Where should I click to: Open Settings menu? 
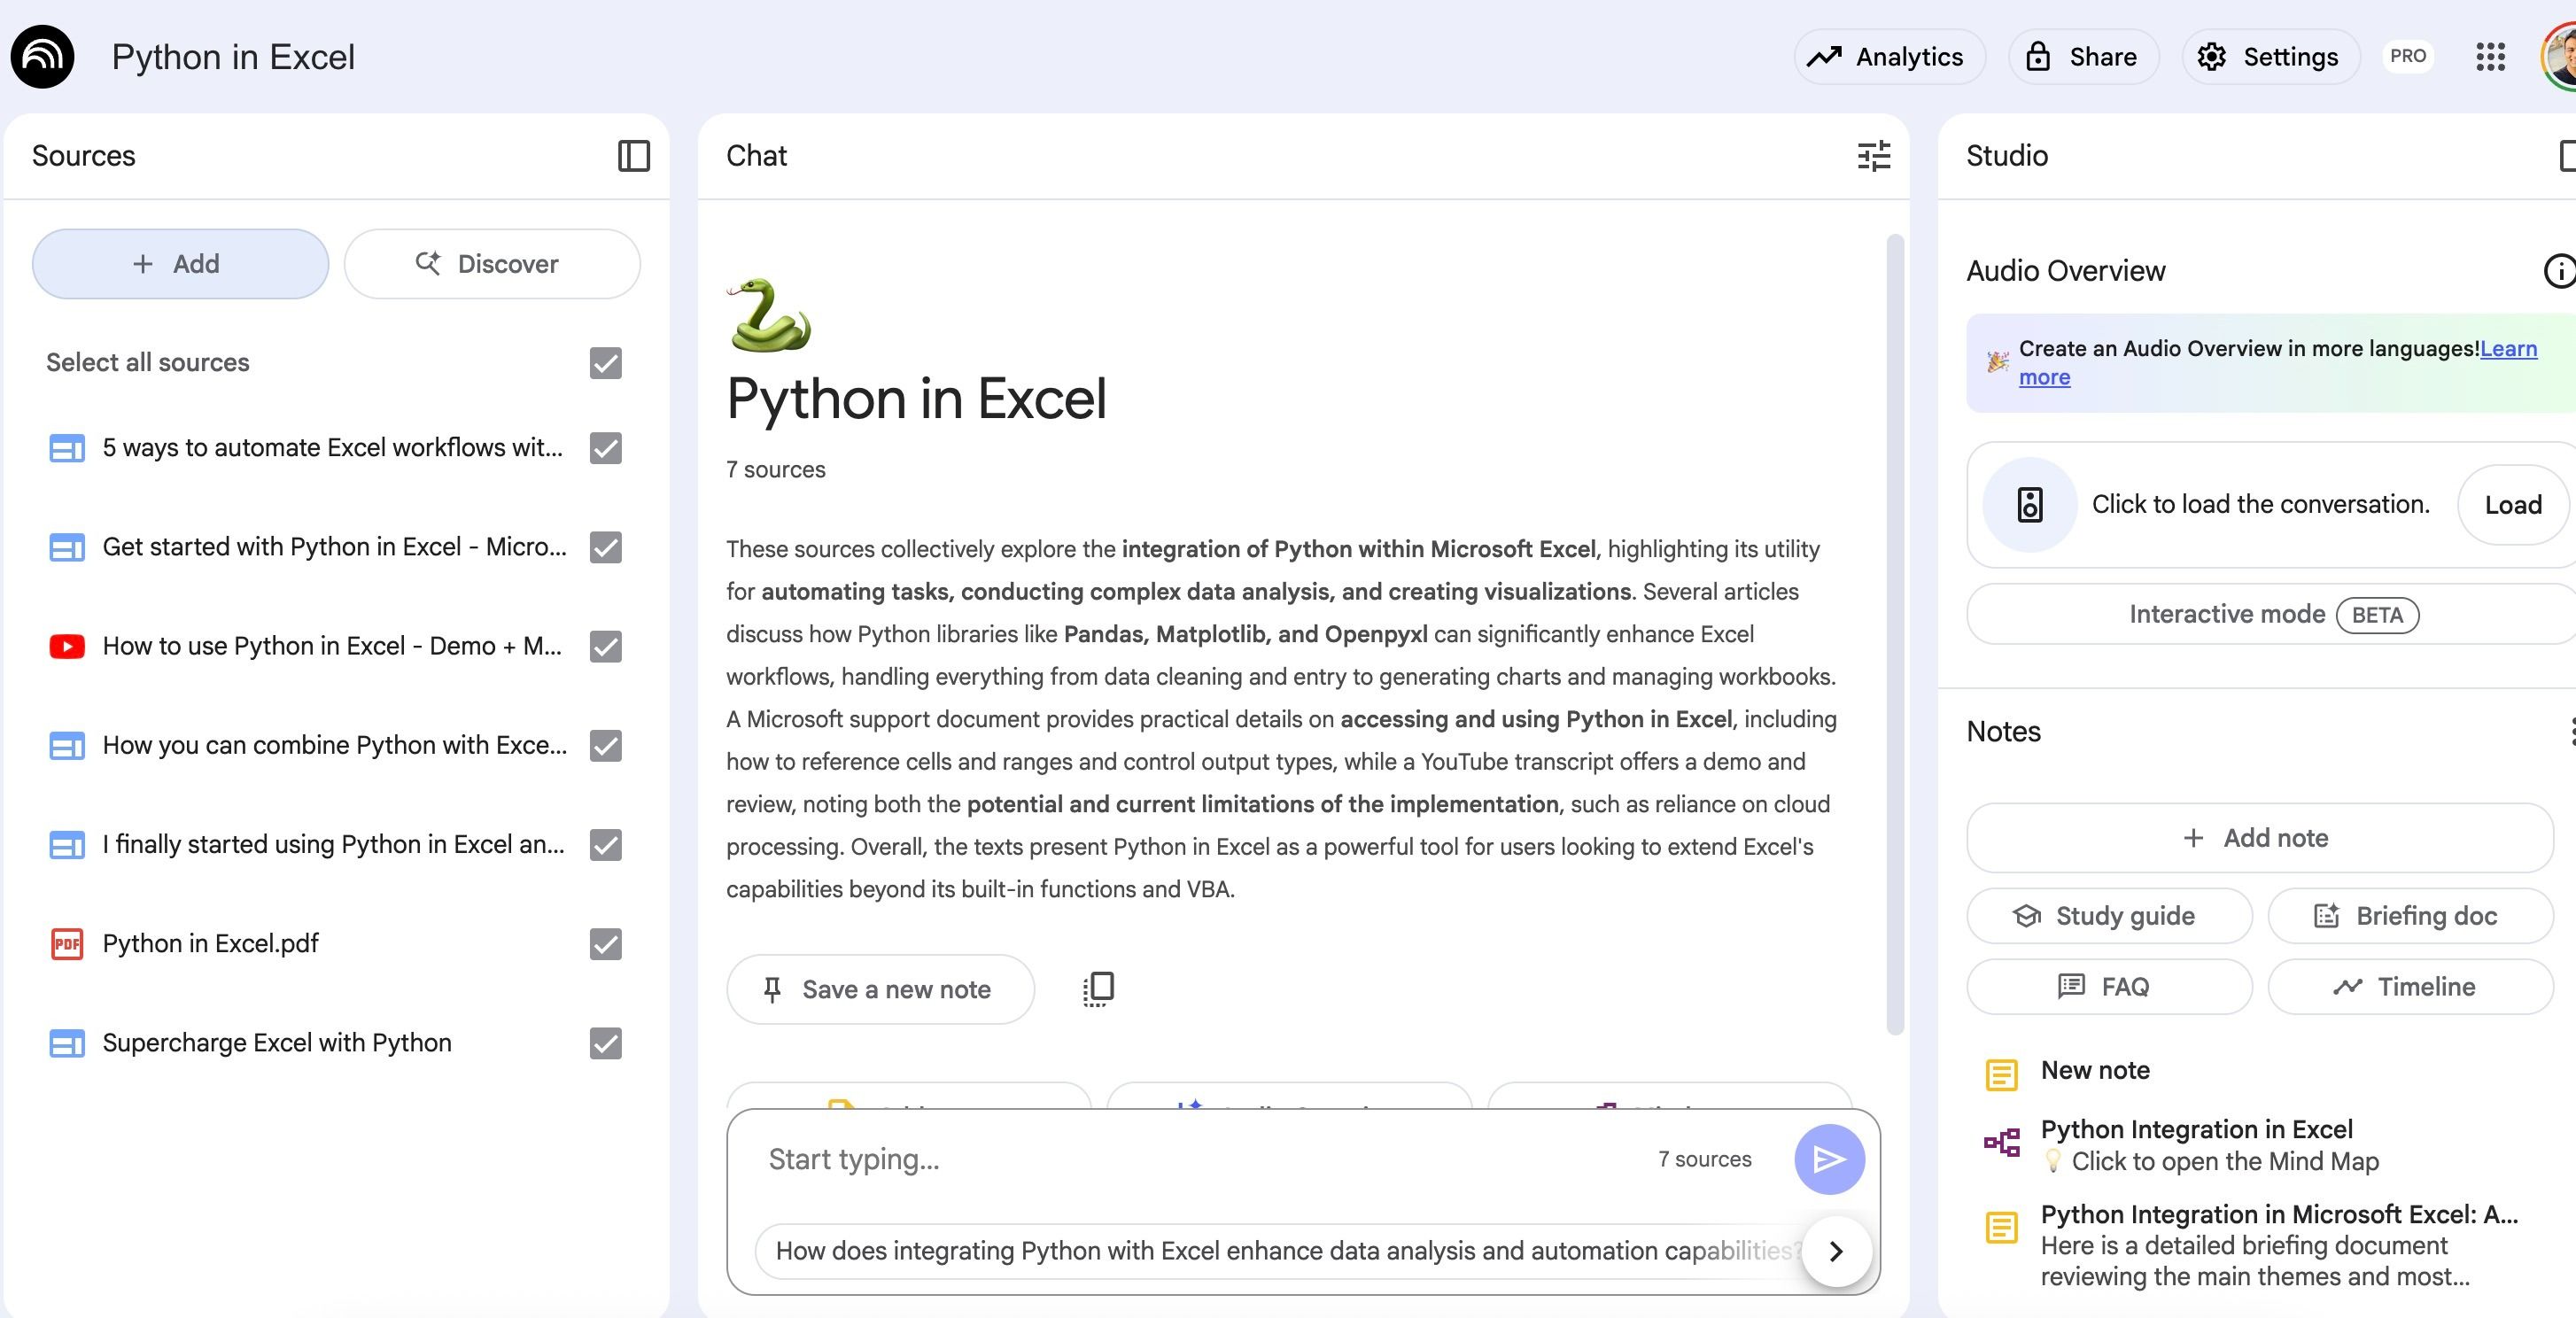click(2270, 57)
